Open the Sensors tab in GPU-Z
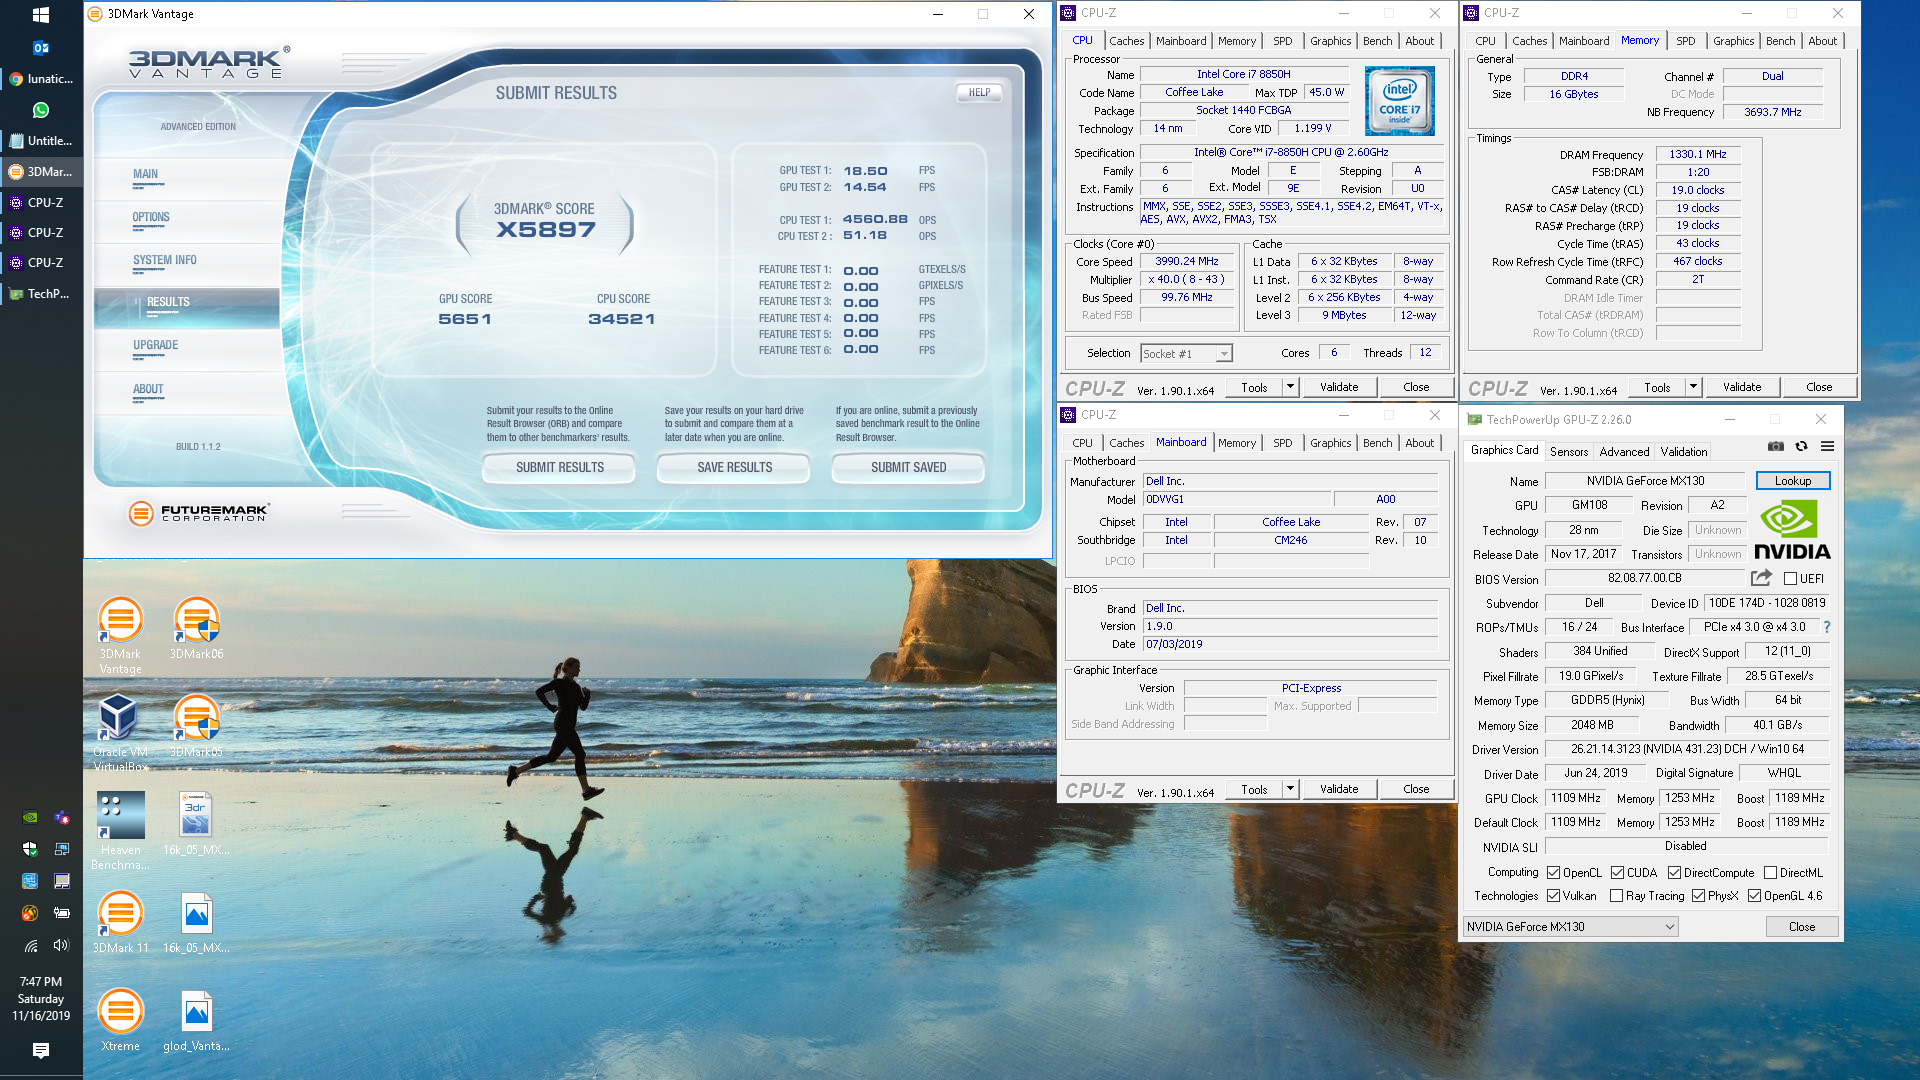Screen dimensions: 1920x1080 point(1568,451)
